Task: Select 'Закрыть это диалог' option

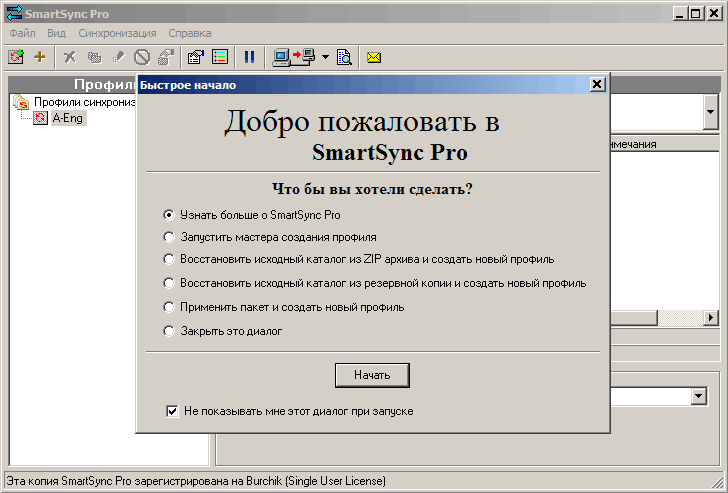Action: coord(222,331)
